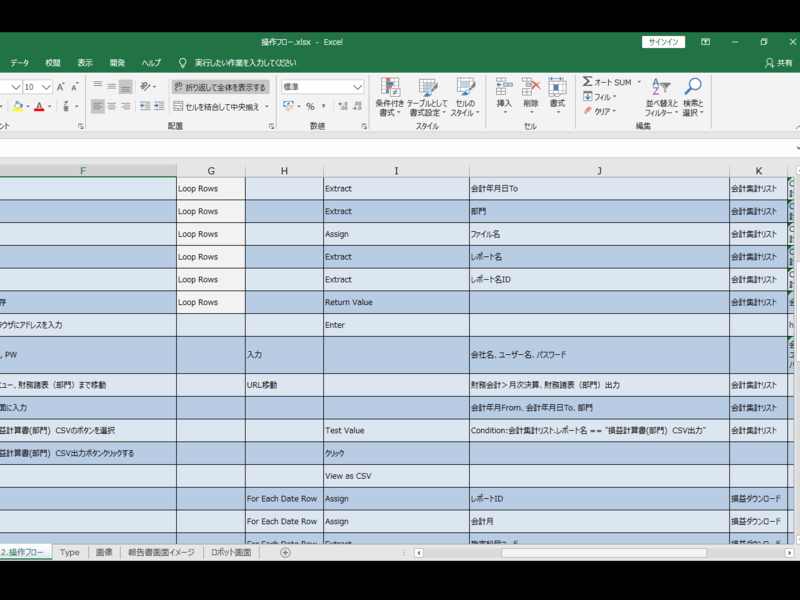
Task: Apply Percent style in the Number group
Action: (x=310, y=105)
